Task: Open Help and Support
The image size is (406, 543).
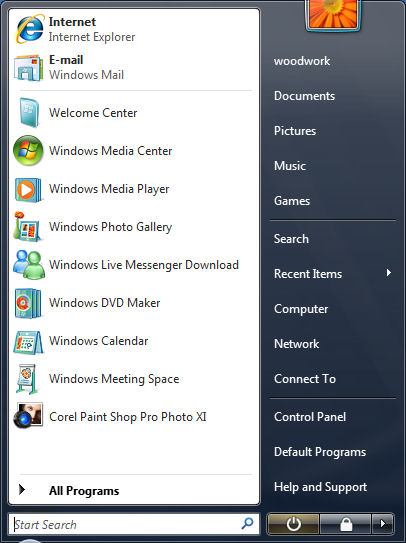Action: click(320, 487)
